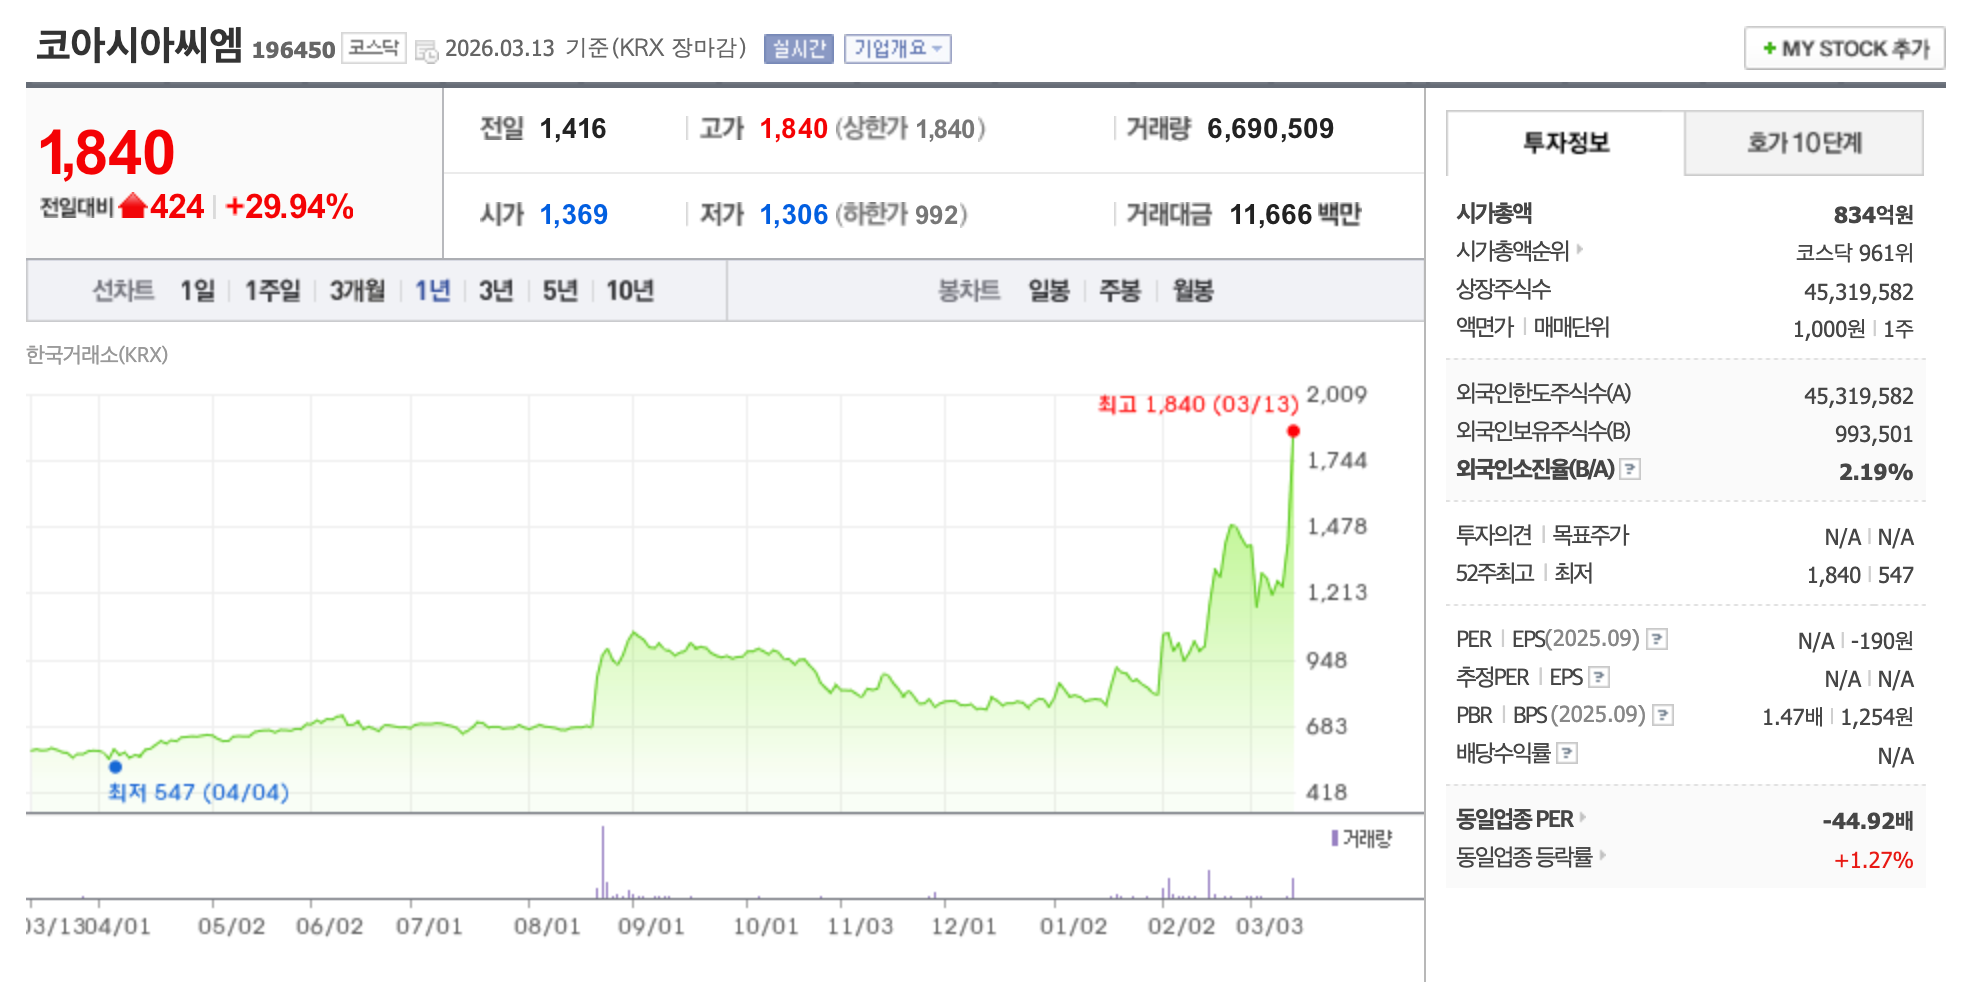Click help icon beside 배당수익률
The width and height of the screenshot is (1974, 982).
tap(1568, 753)
